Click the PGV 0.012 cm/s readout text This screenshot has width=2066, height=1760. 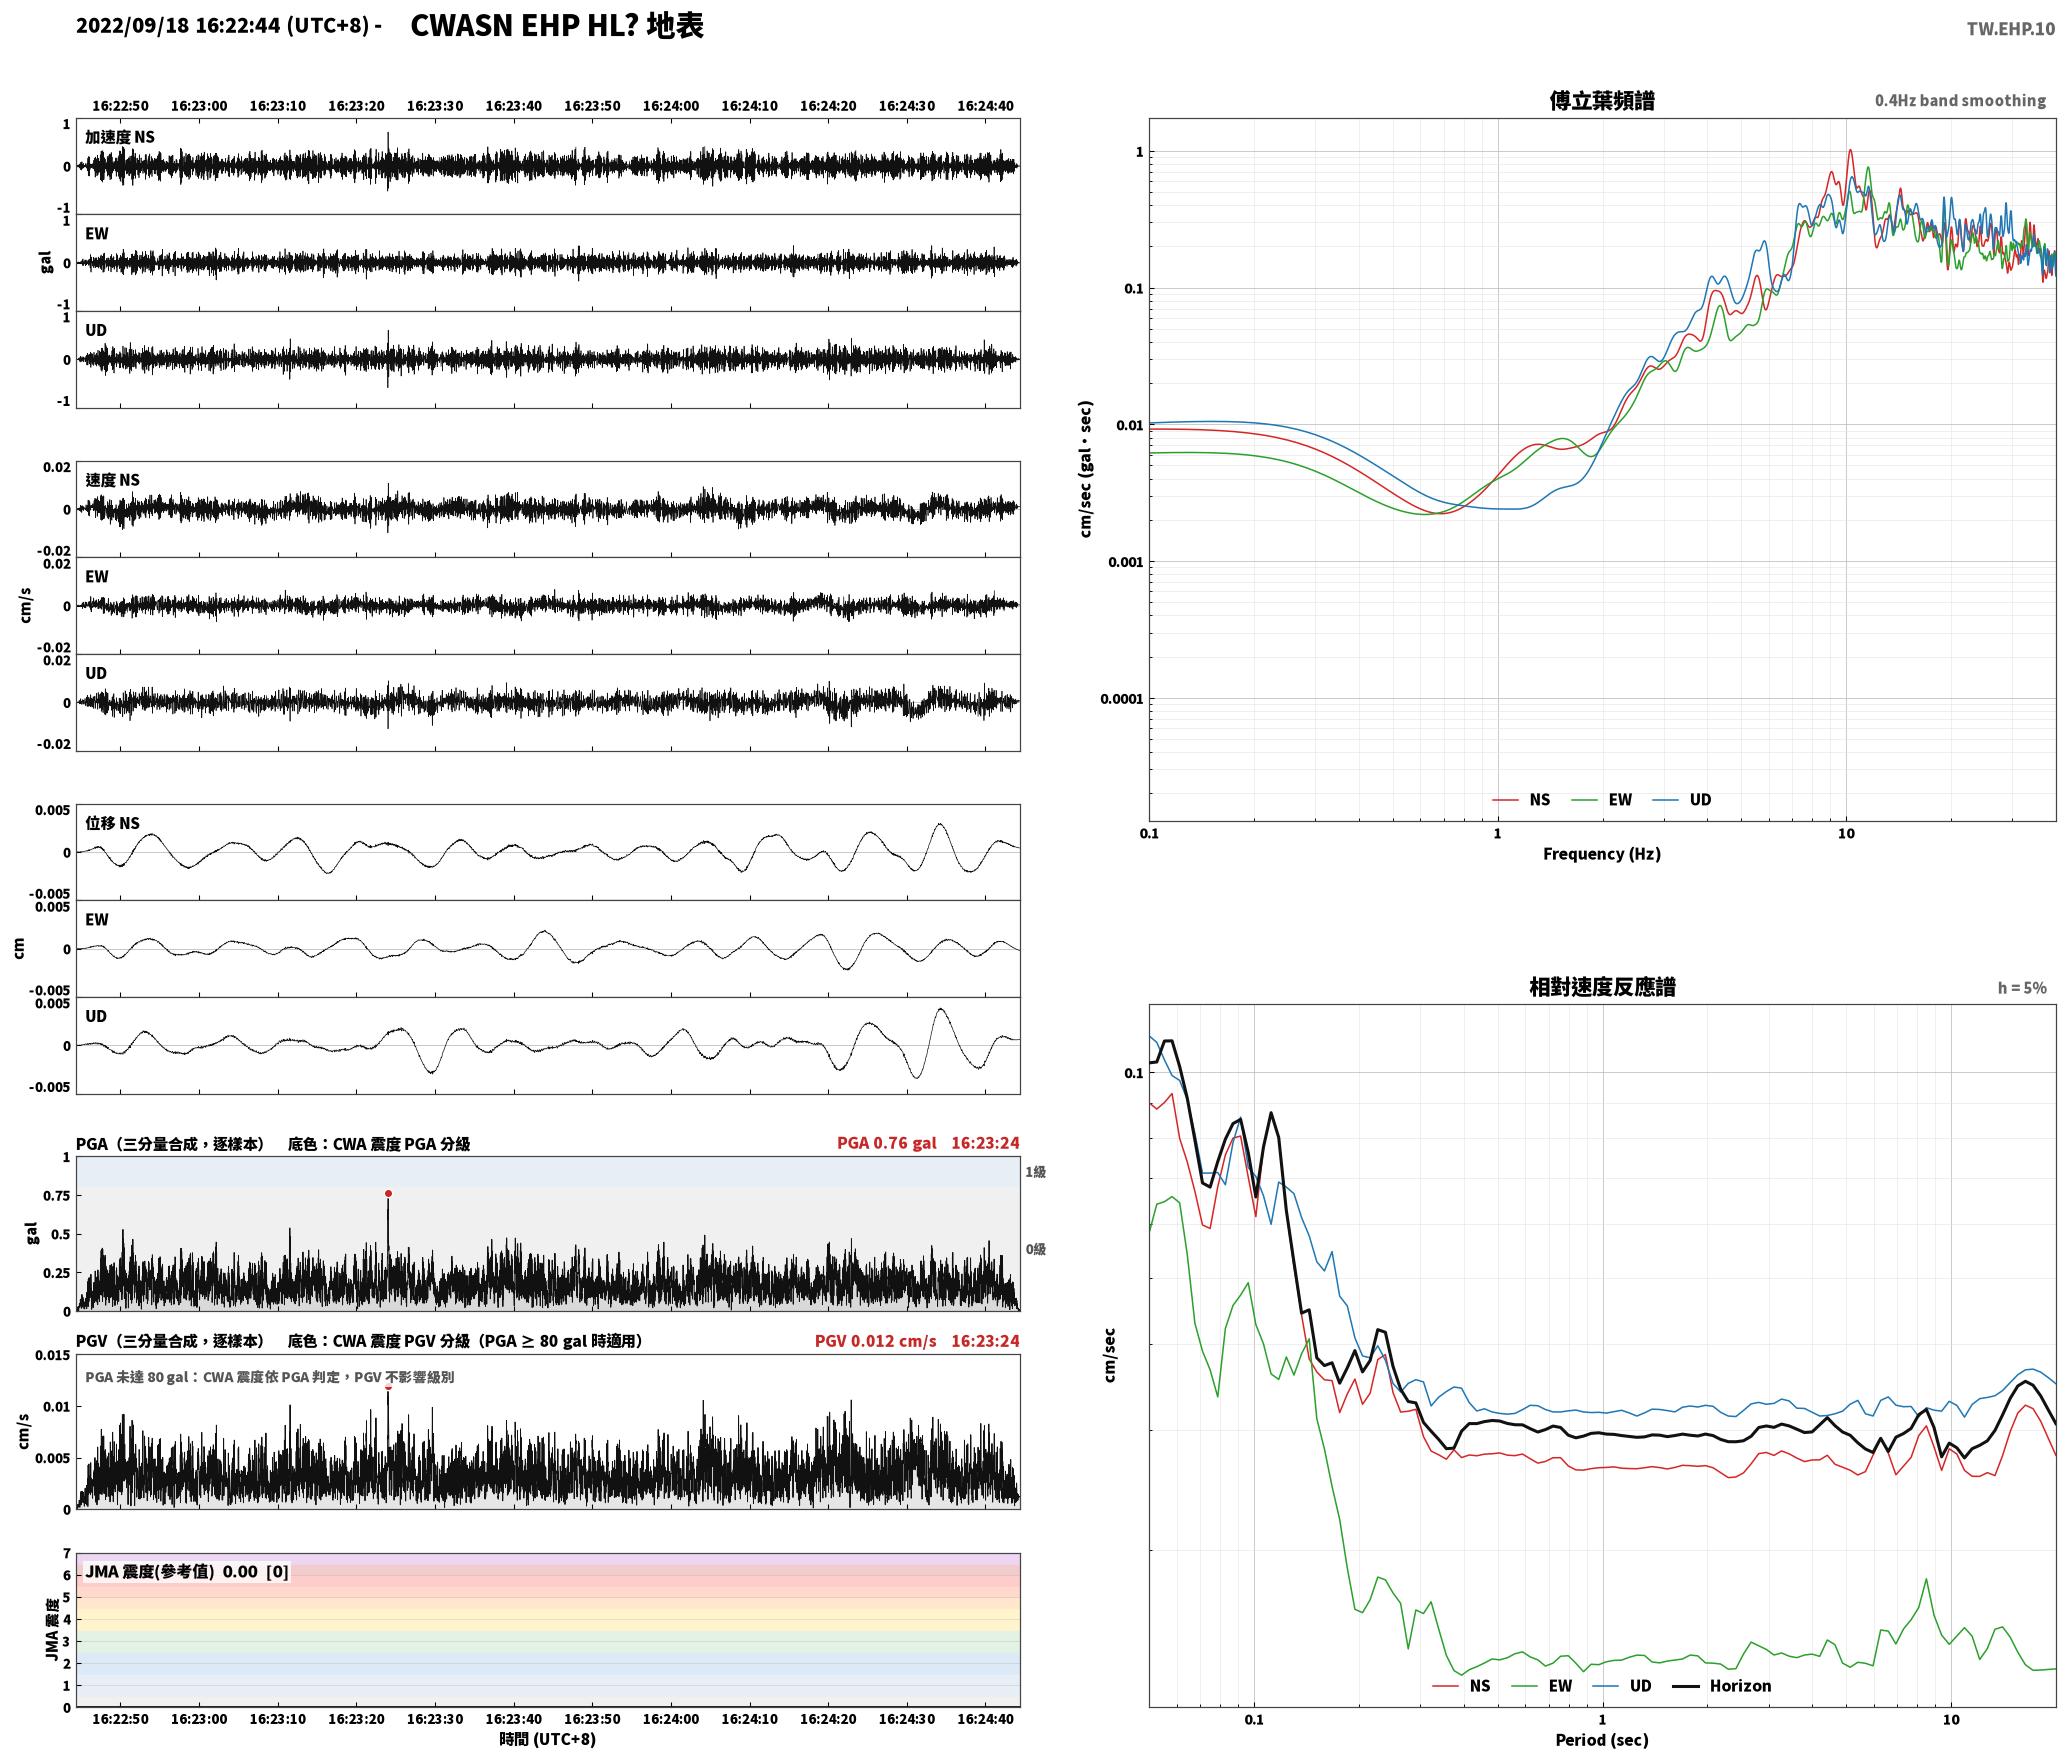(876, 1341)
